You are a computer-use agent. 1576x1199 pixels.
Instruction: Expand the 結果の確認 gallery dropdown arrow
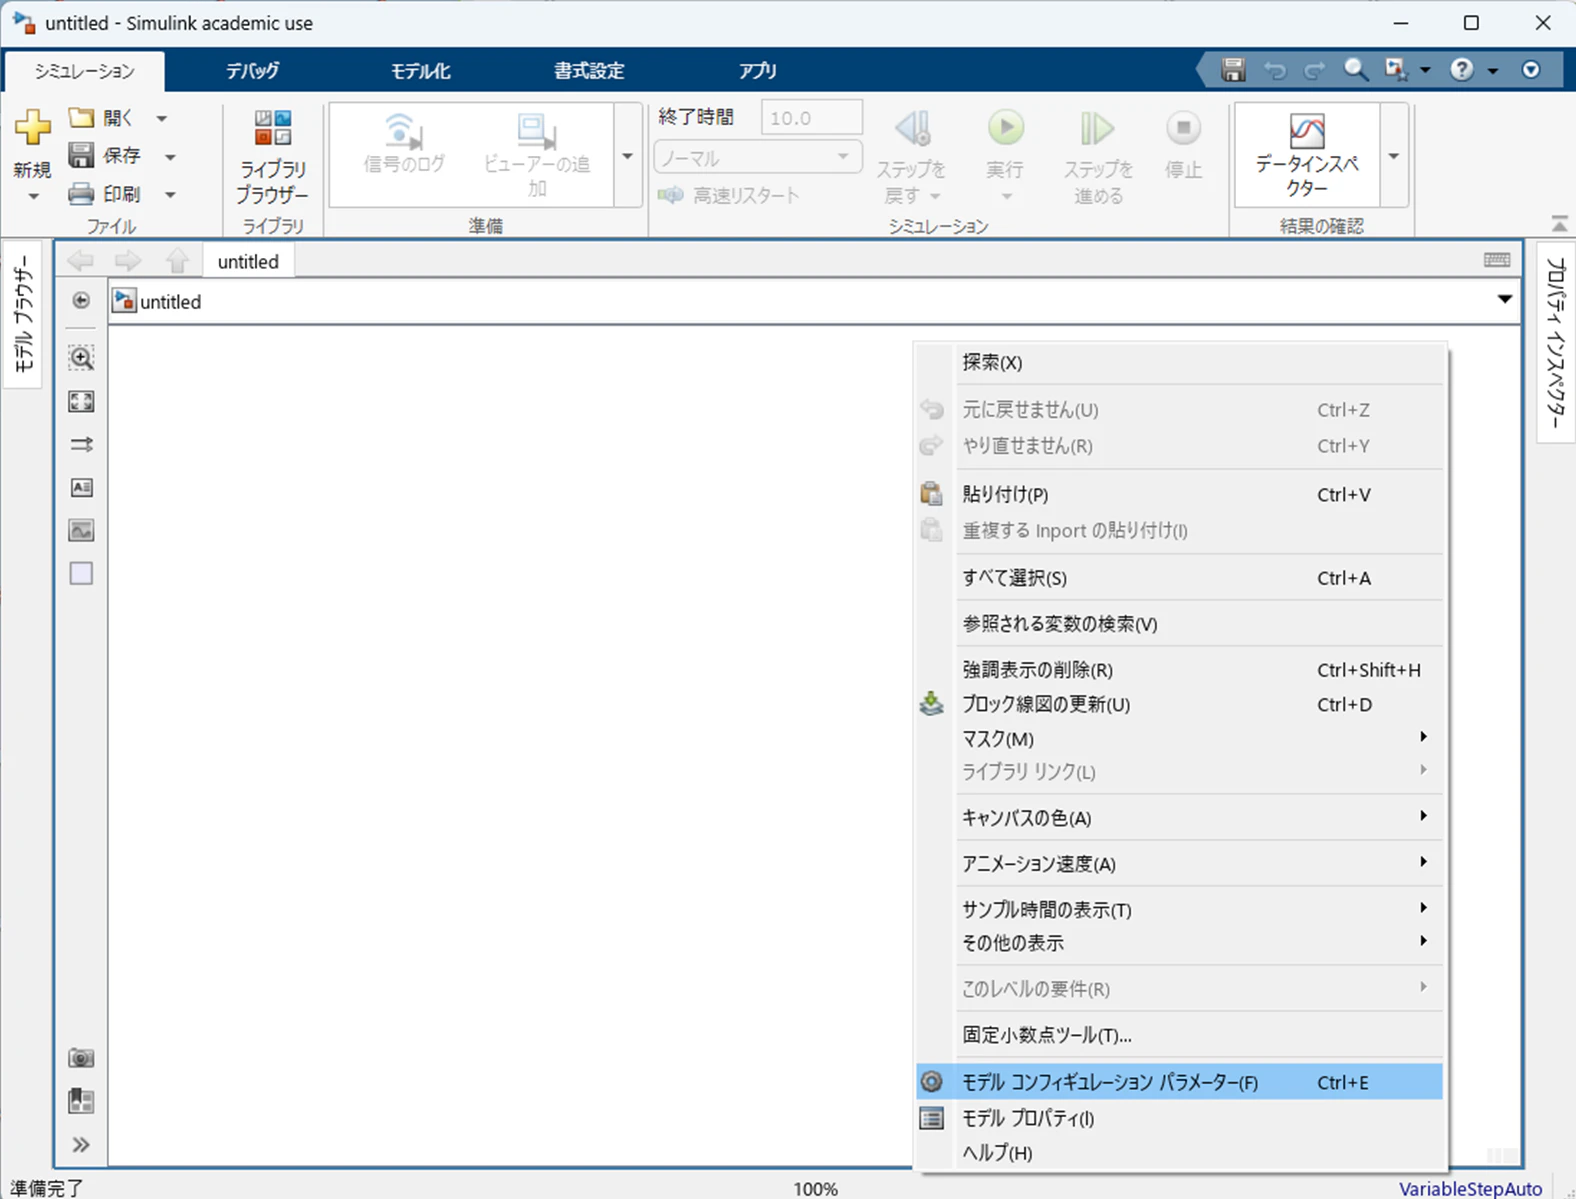click(1394, 156)
